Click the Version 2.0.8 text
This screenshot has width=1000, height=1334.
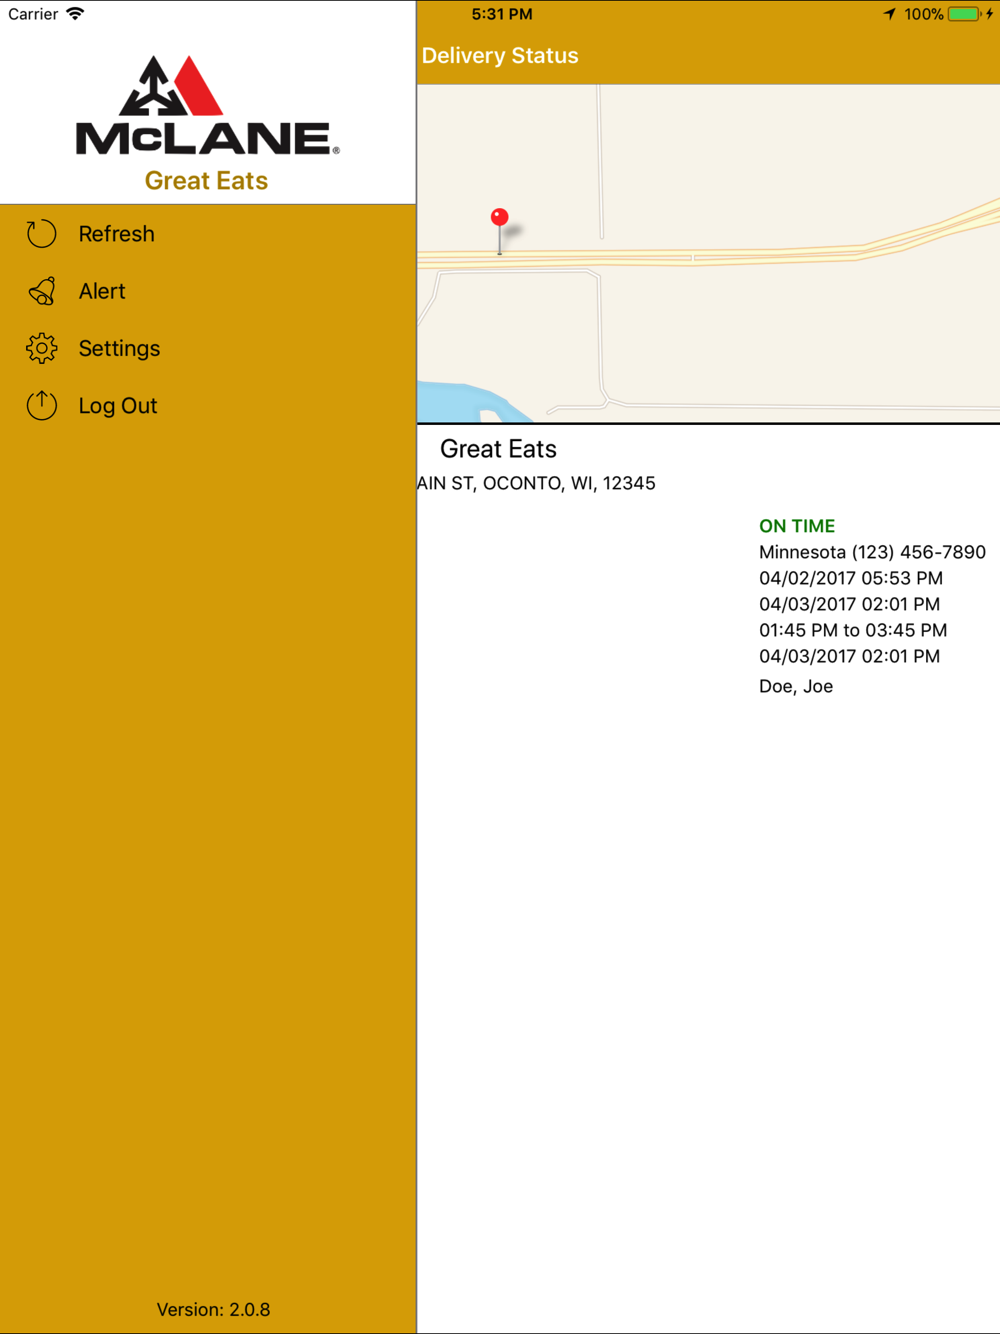click(213, 1309)
